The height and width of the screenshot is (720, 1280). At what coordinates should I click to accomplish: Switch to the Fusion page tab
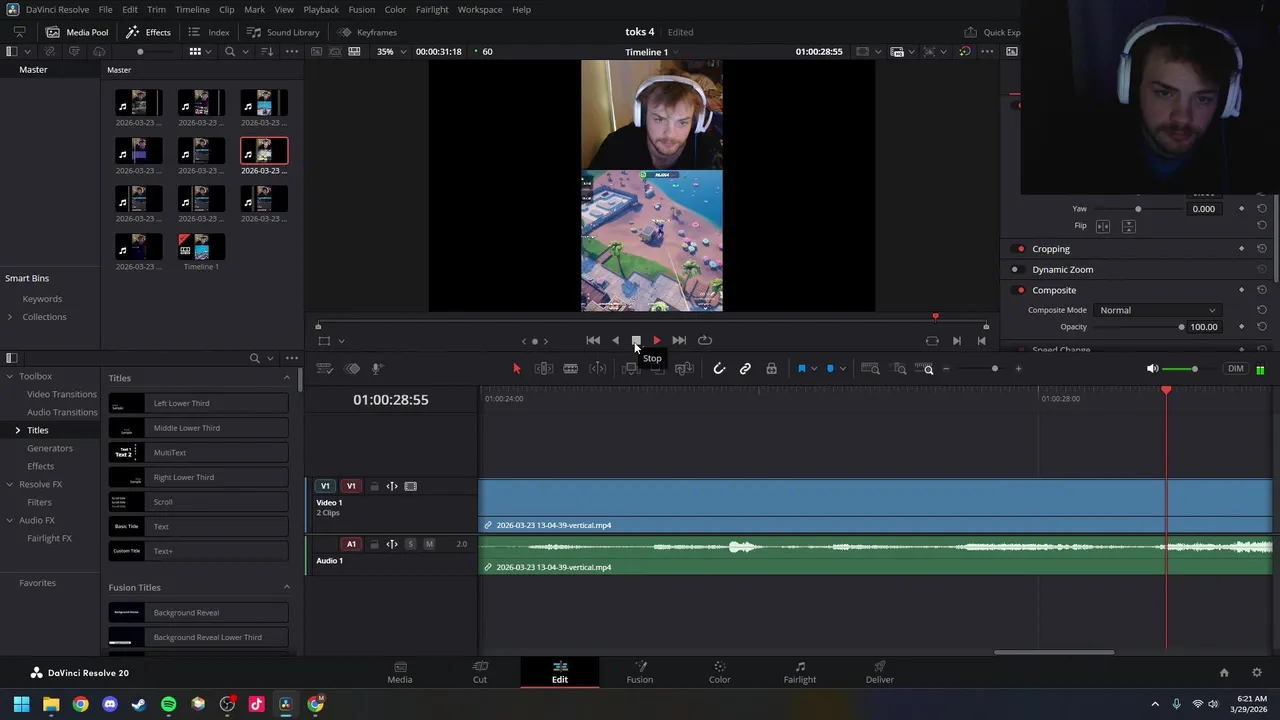coord(640,672)
